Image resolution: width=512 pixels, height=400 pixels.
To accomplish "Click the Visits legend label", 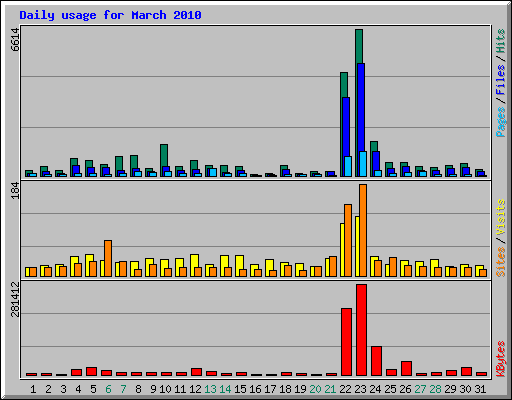I will point(501,218).
